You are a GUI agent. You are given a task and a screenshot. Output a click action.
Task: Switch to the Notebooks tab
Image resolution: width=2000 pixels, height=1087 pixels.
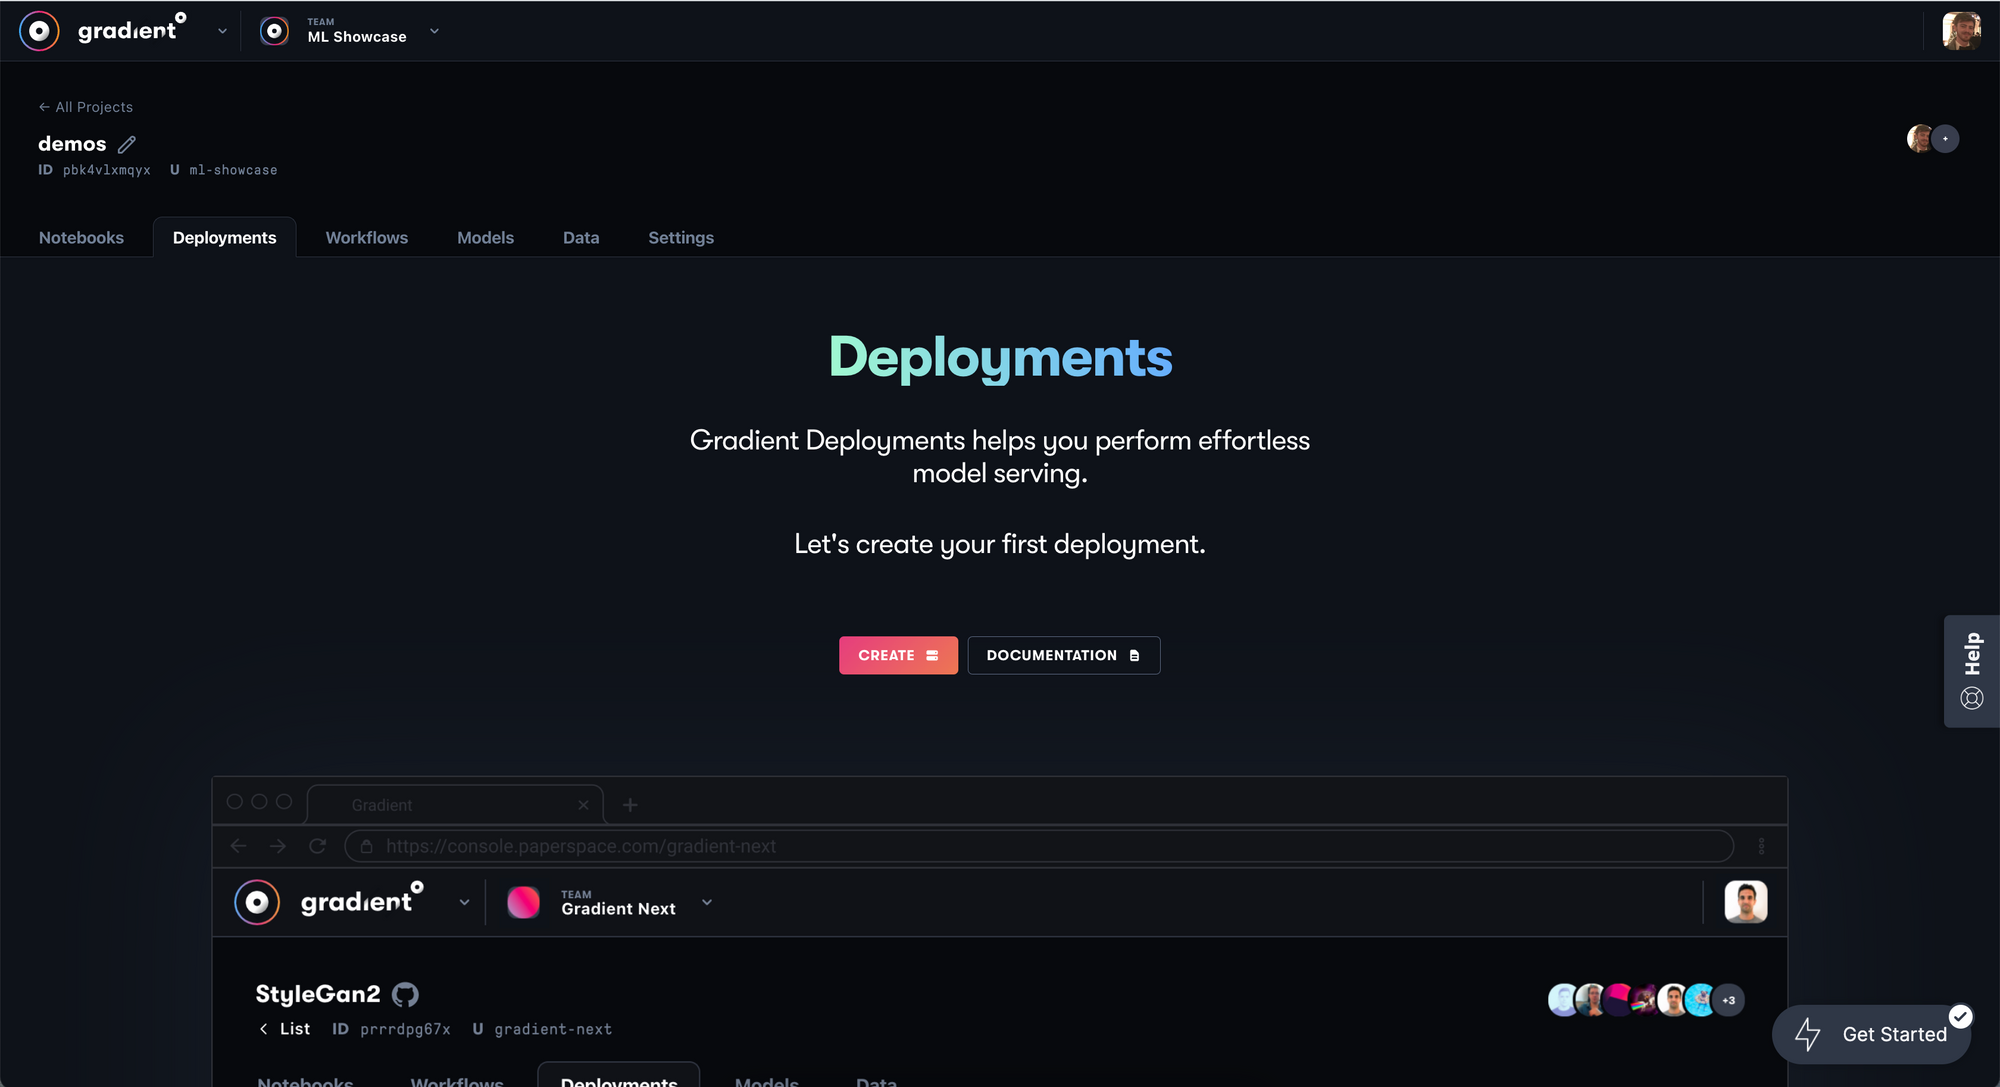tap(81, 238)
